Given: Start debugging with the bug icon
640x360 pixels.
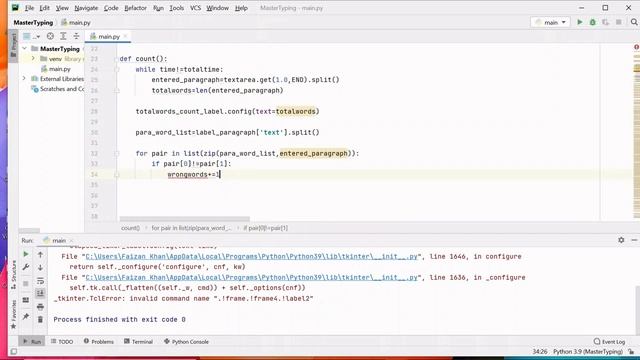Looking at the screenshot, I should tap(593, 22).
